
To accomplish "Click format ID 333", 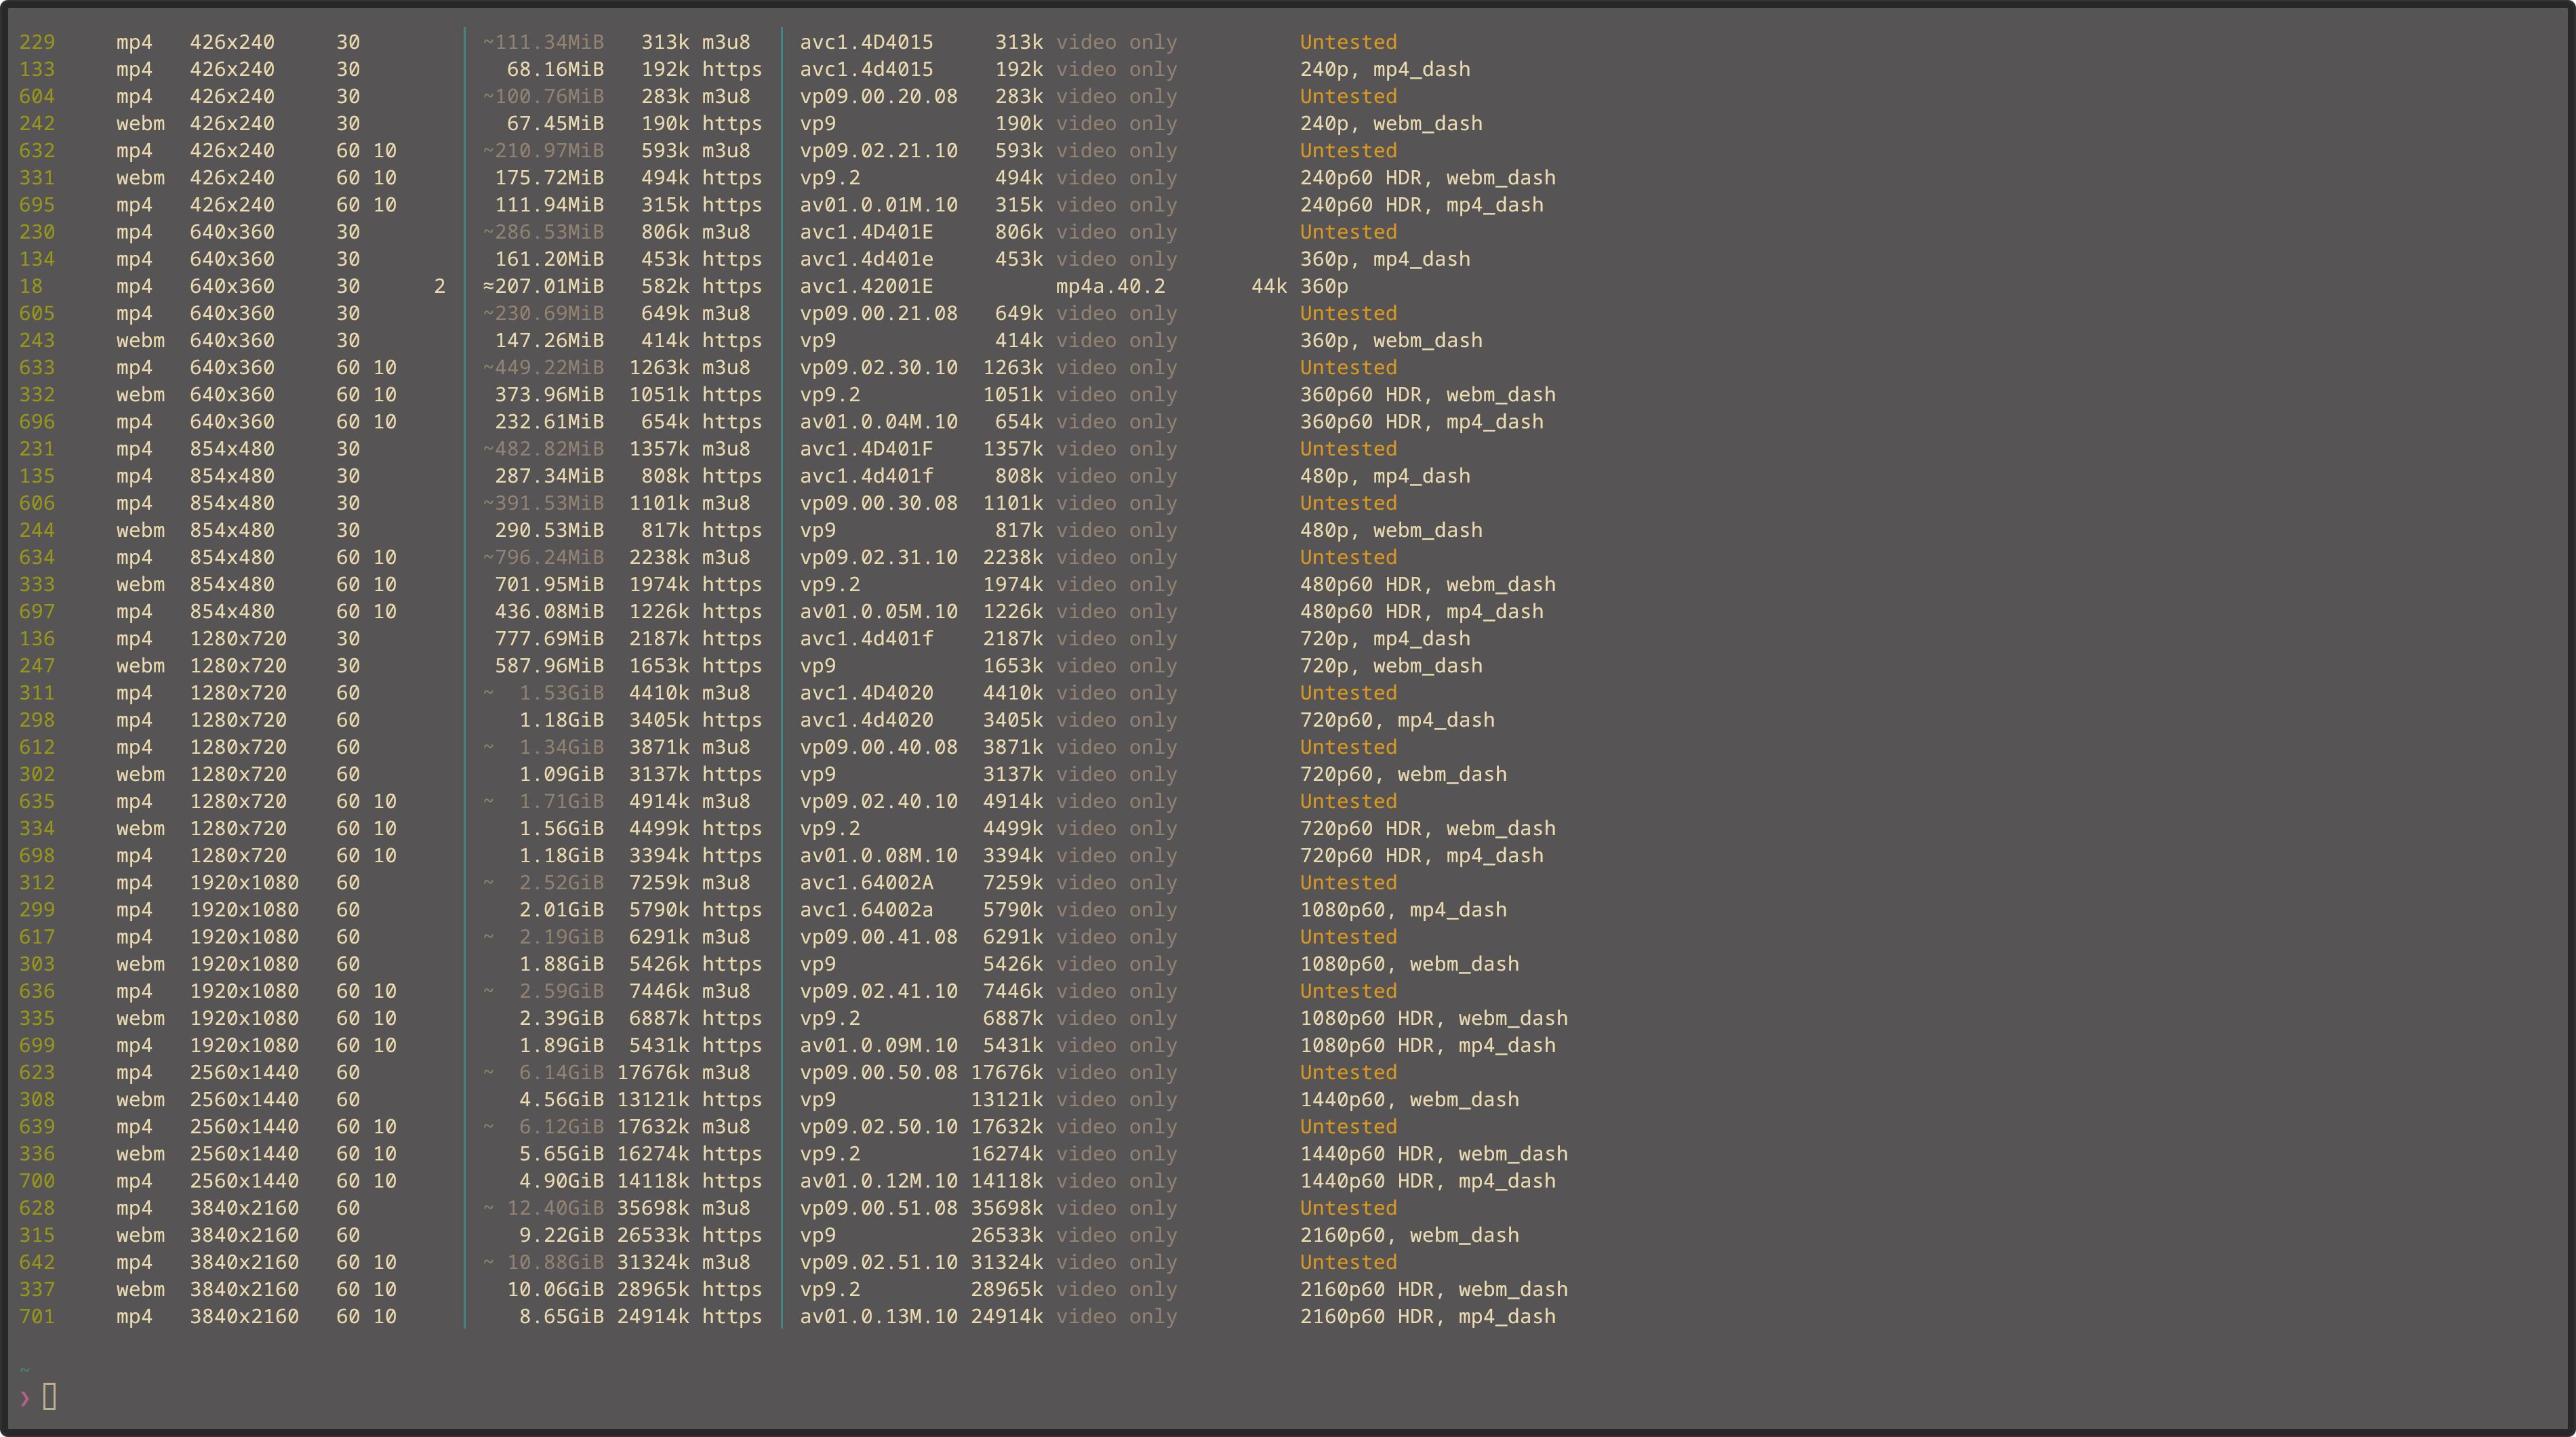I will tap(37, 584).
